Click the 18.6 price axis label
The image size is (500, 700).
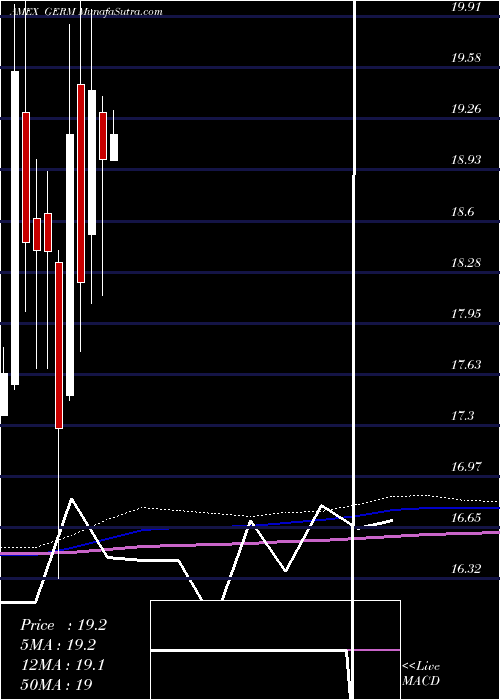point(464,211)
